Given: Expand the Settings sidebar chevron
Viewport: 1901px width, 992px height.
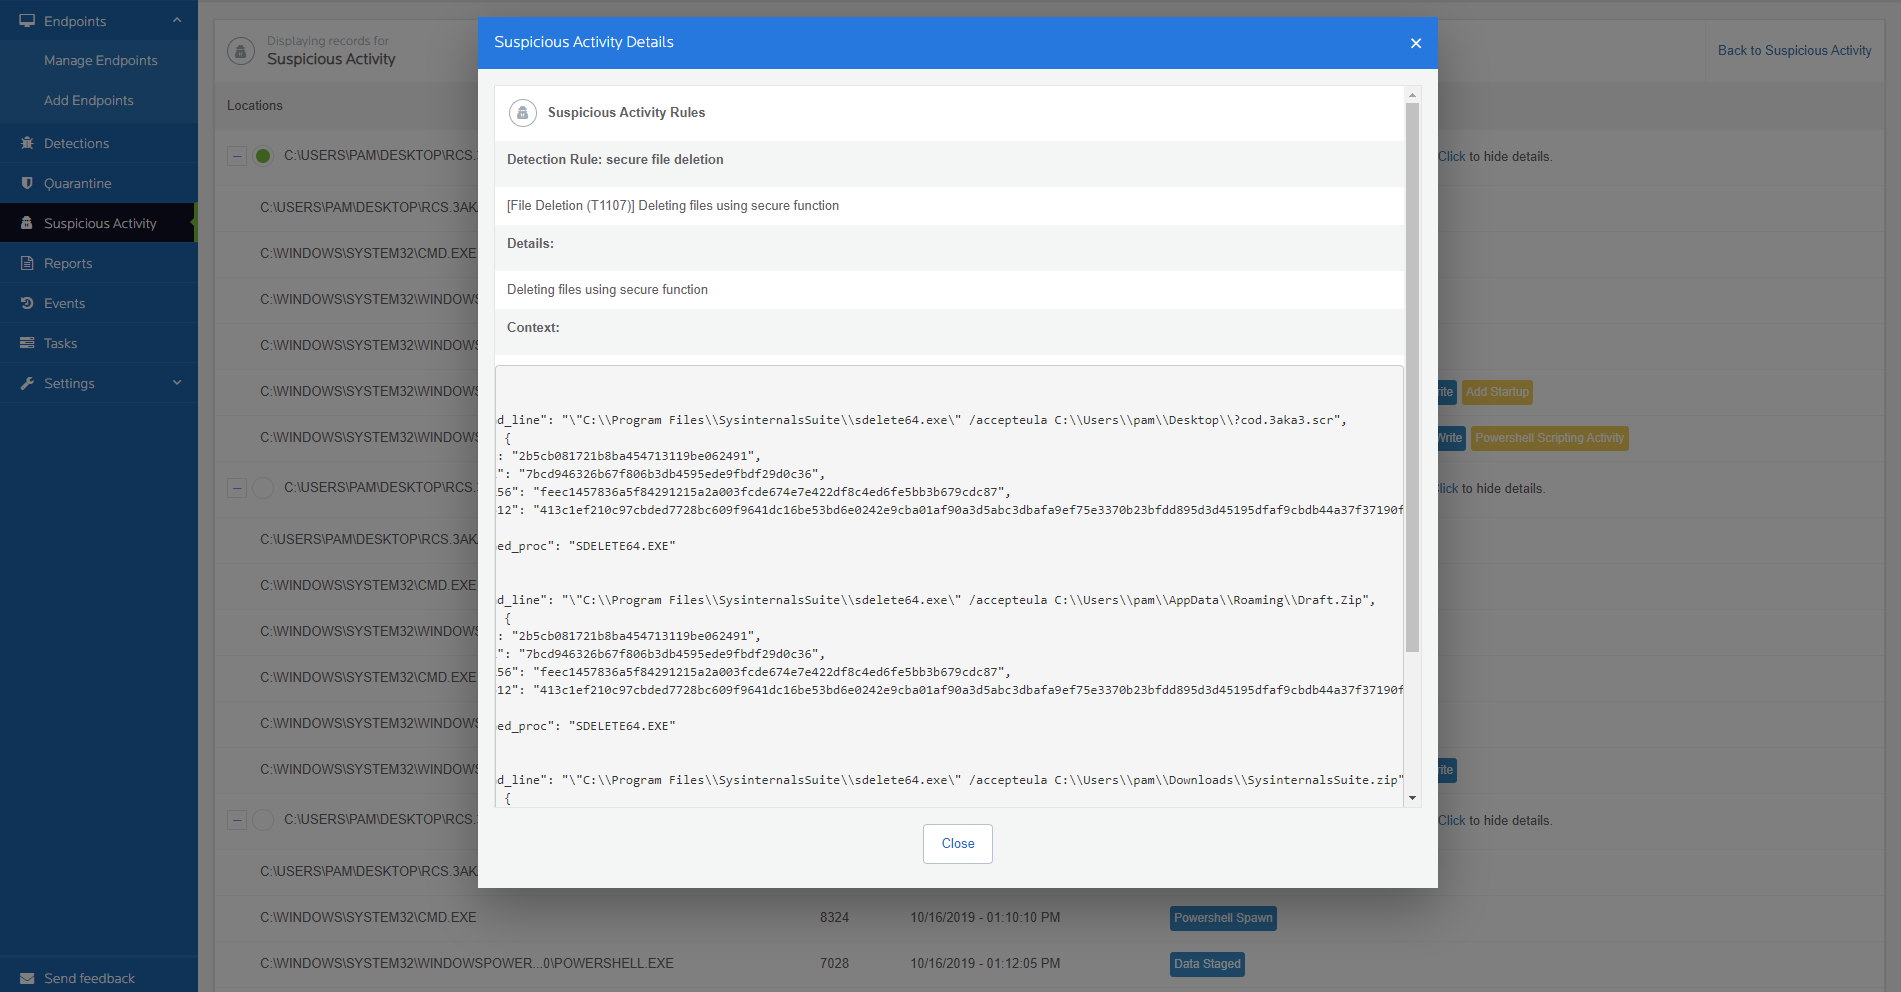Looking at the screenshot, I should (x=177, y=383).
